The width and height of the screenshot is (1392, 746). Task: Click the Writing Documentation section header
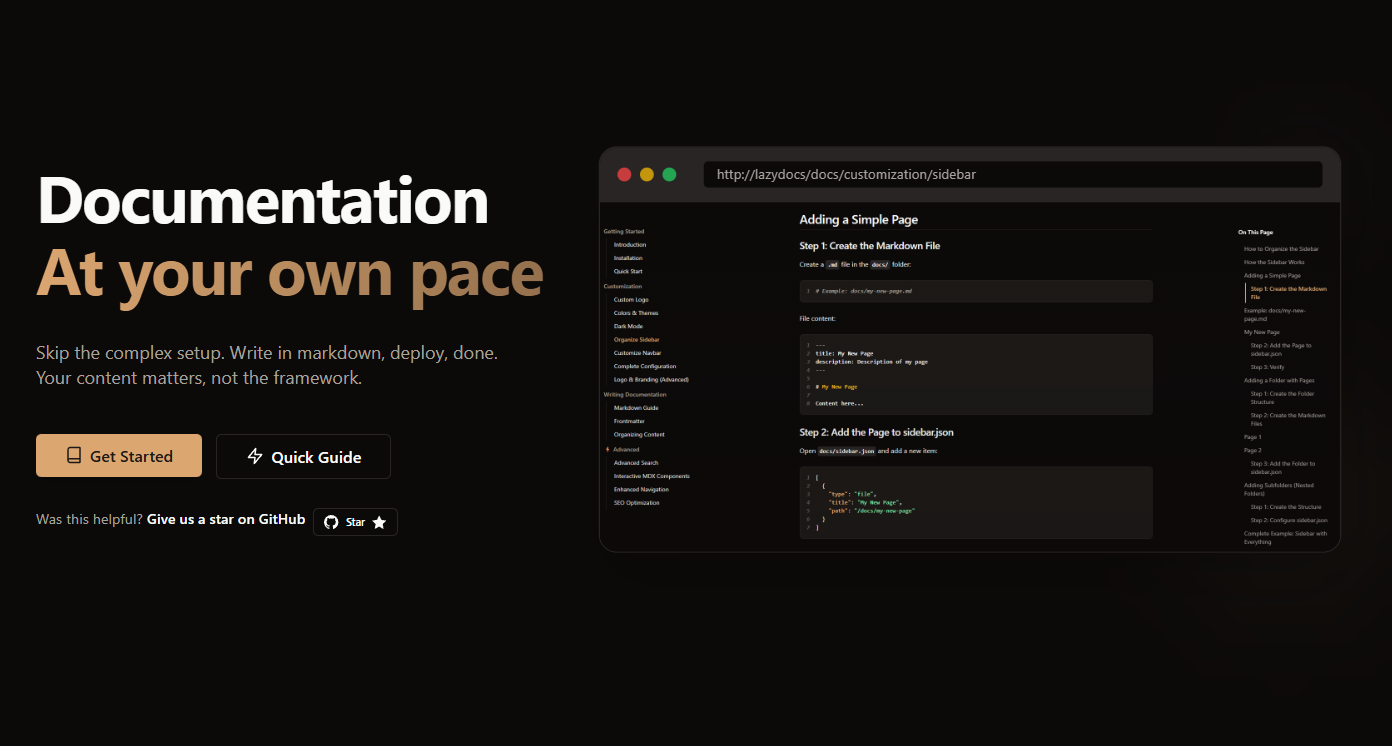[x=634, y=395]
